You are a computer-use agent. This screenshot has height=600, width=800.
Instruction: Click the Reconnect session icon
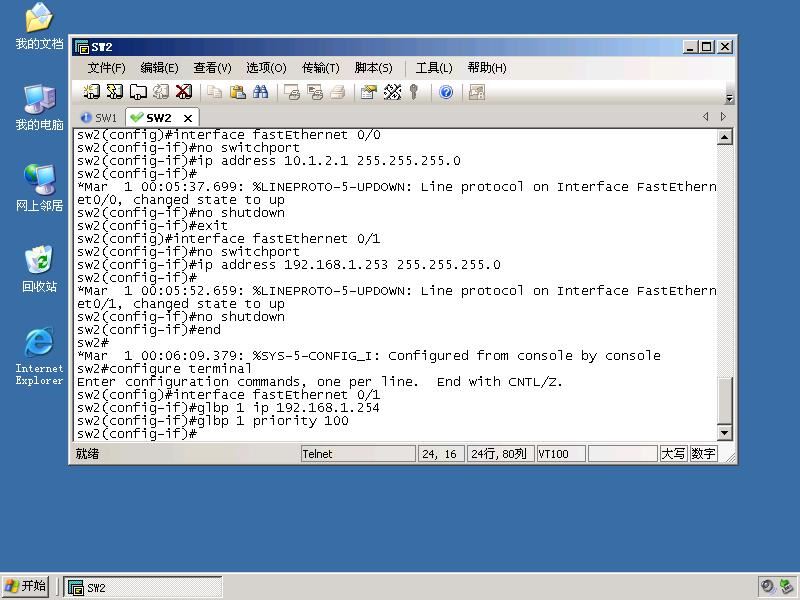[x=161, y=92]
